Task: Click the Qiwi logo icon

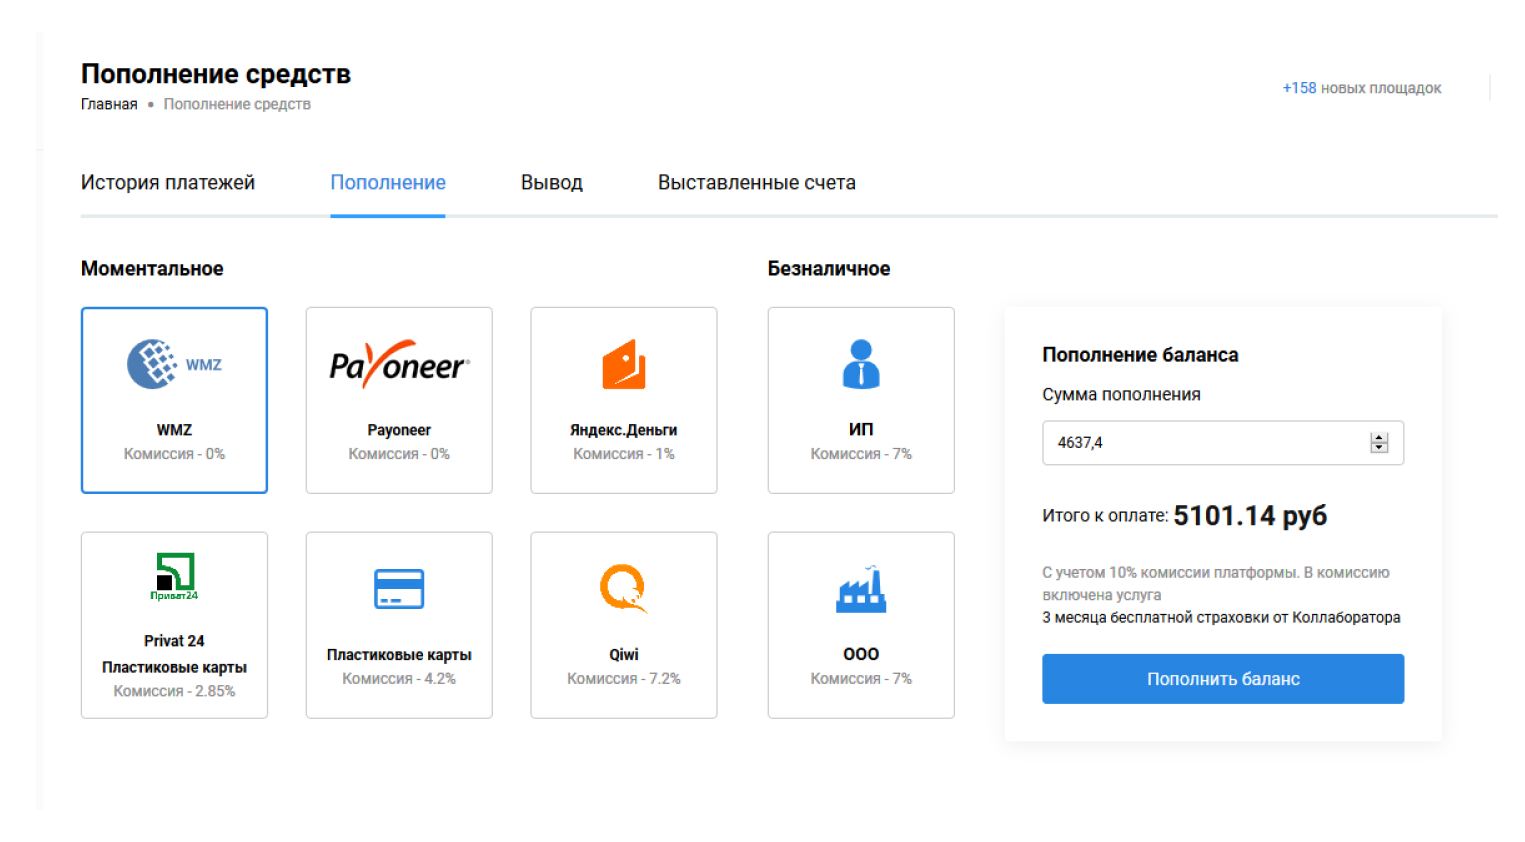Action: [623, 589]
